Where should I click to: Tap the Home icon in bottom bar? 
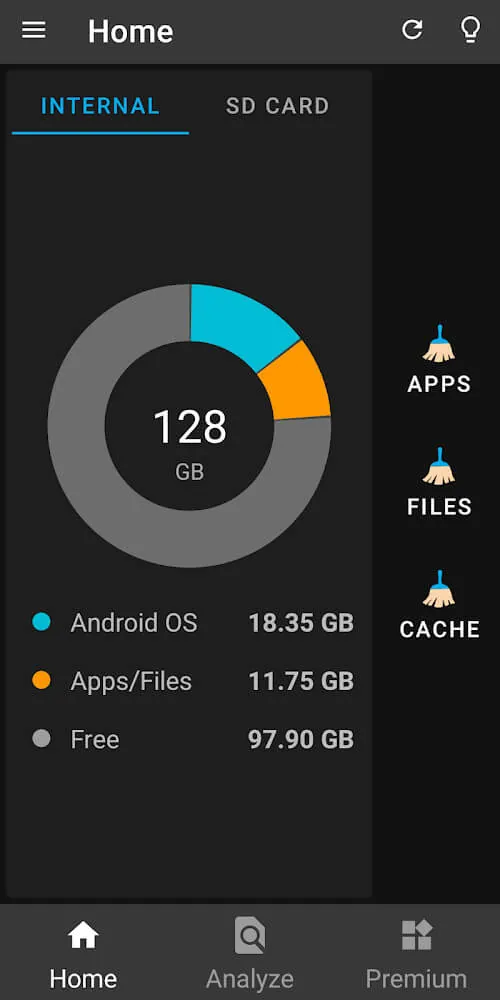[x=84, y=936]
